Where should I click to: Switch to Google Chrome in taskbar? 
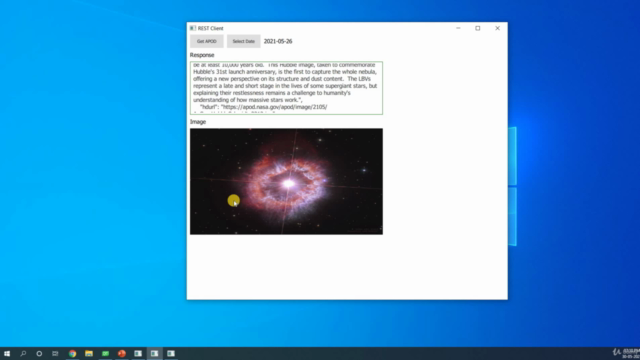coord(72,353)
